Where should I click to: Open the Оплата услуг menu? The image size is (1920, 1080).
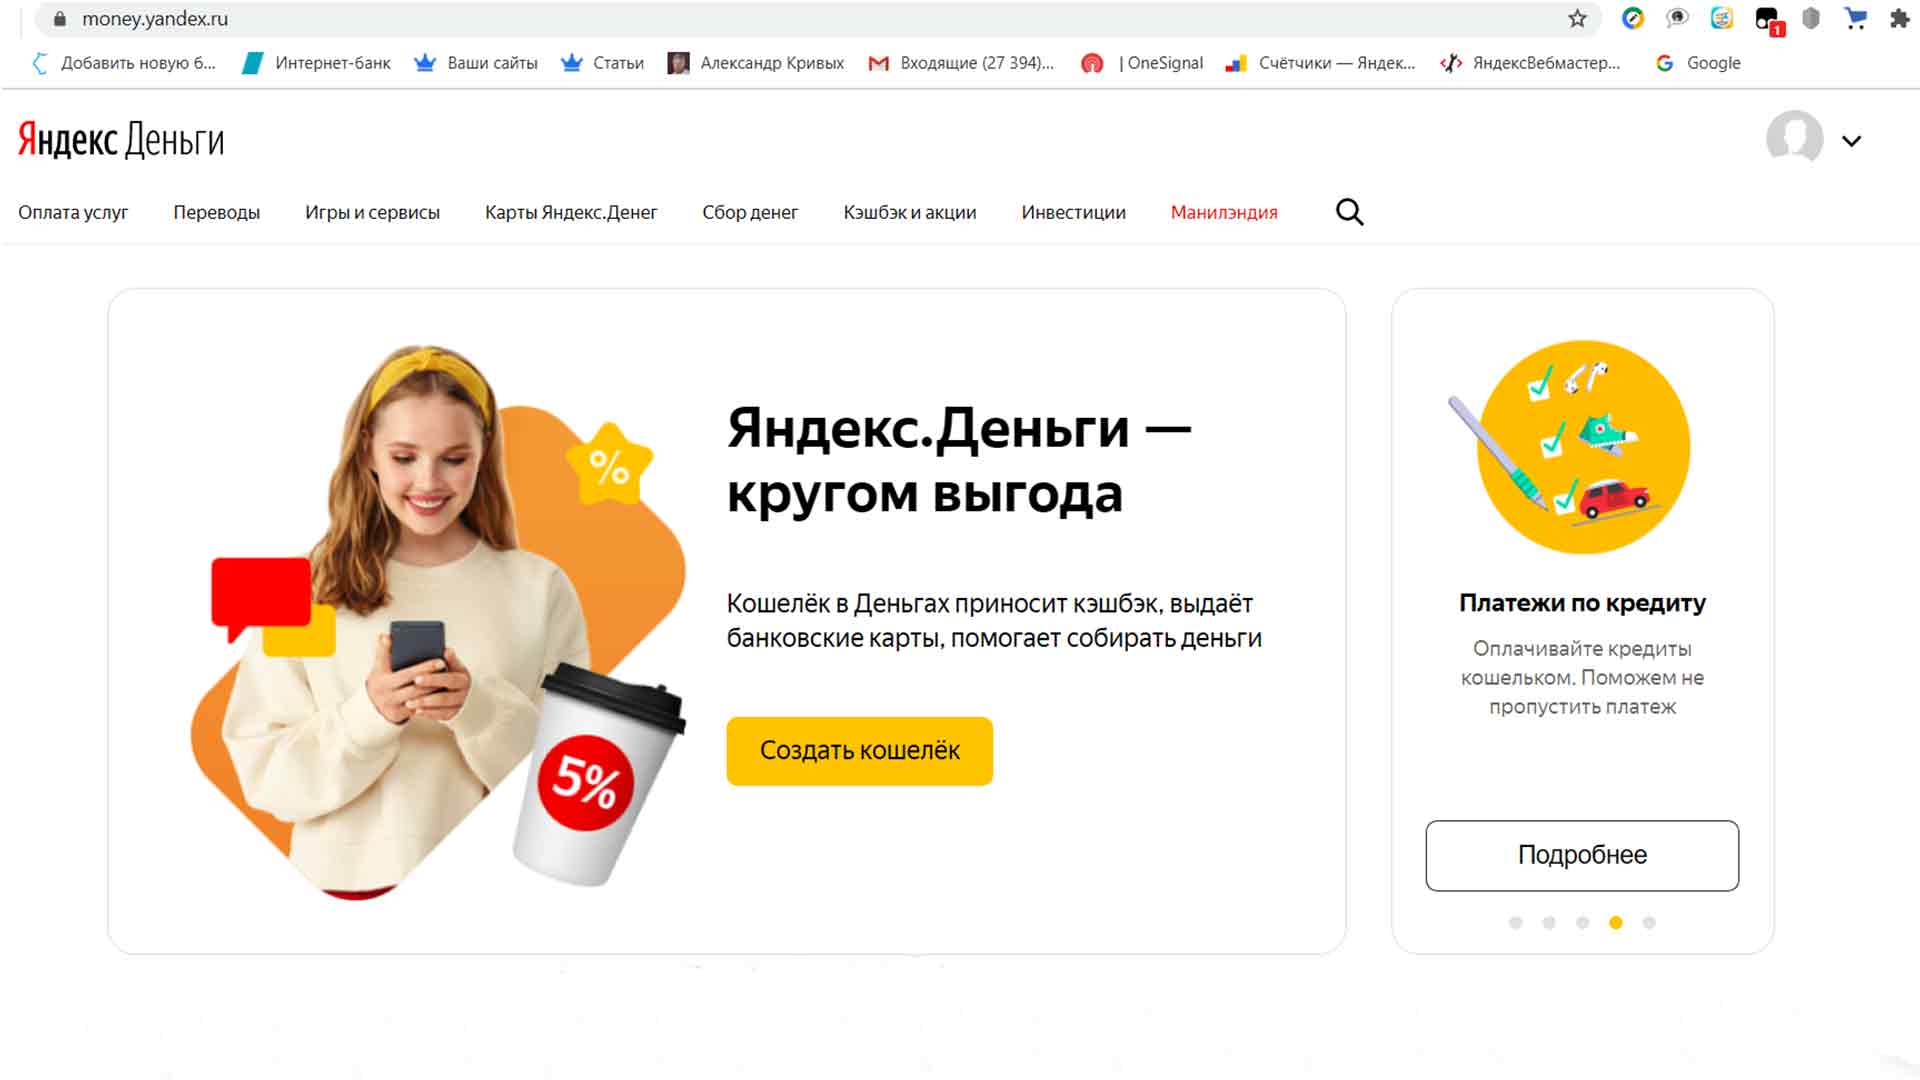click(x=73, y=213)
